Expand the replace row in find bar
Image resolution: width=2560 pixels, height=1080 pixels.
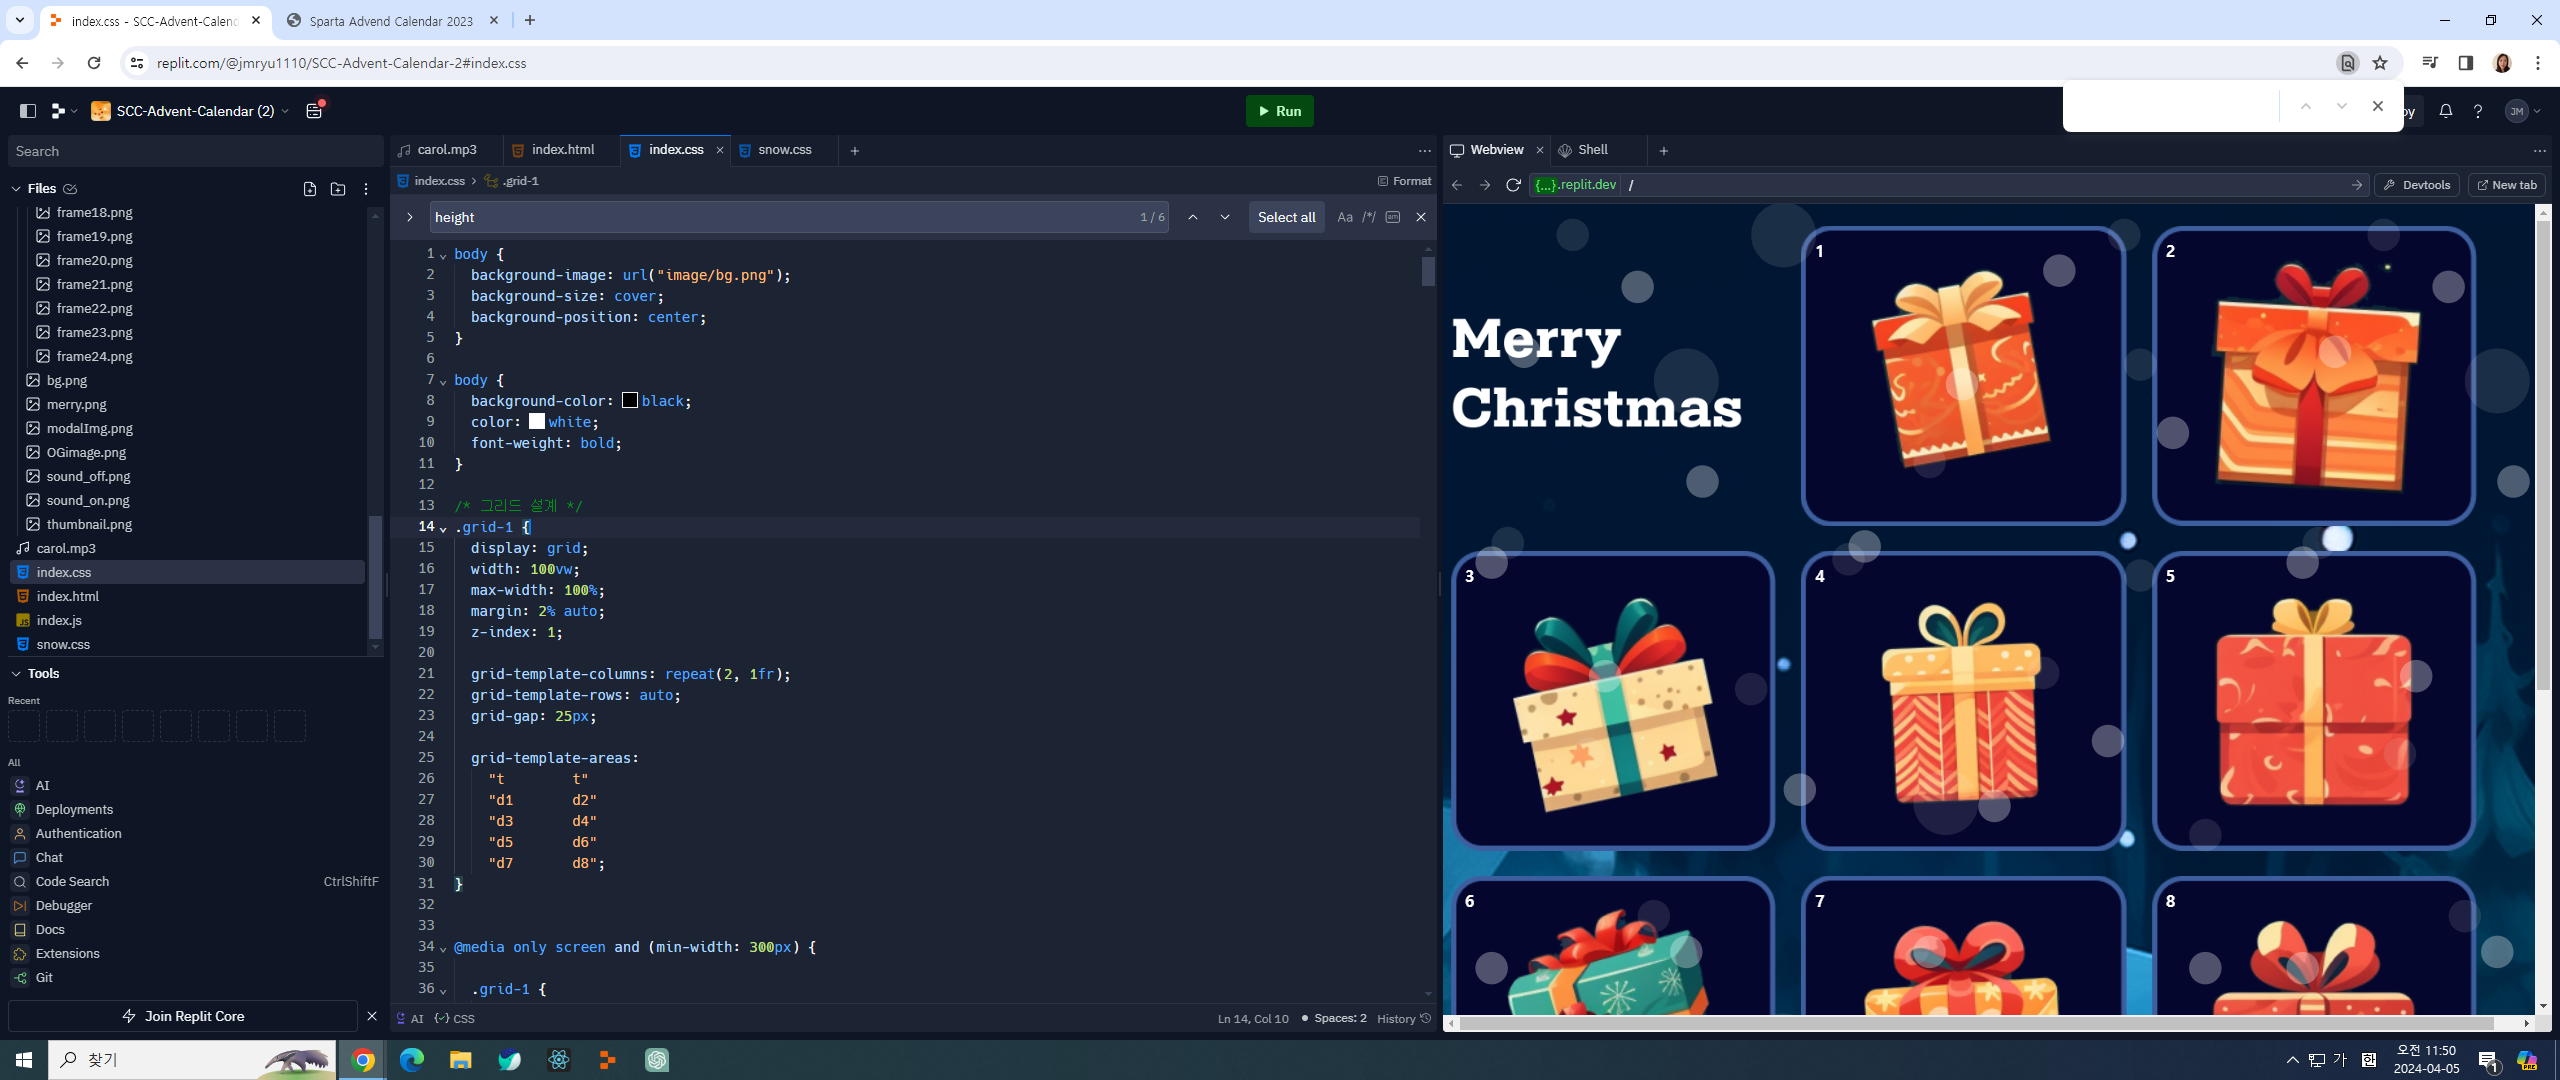click(x=410, y=217)
